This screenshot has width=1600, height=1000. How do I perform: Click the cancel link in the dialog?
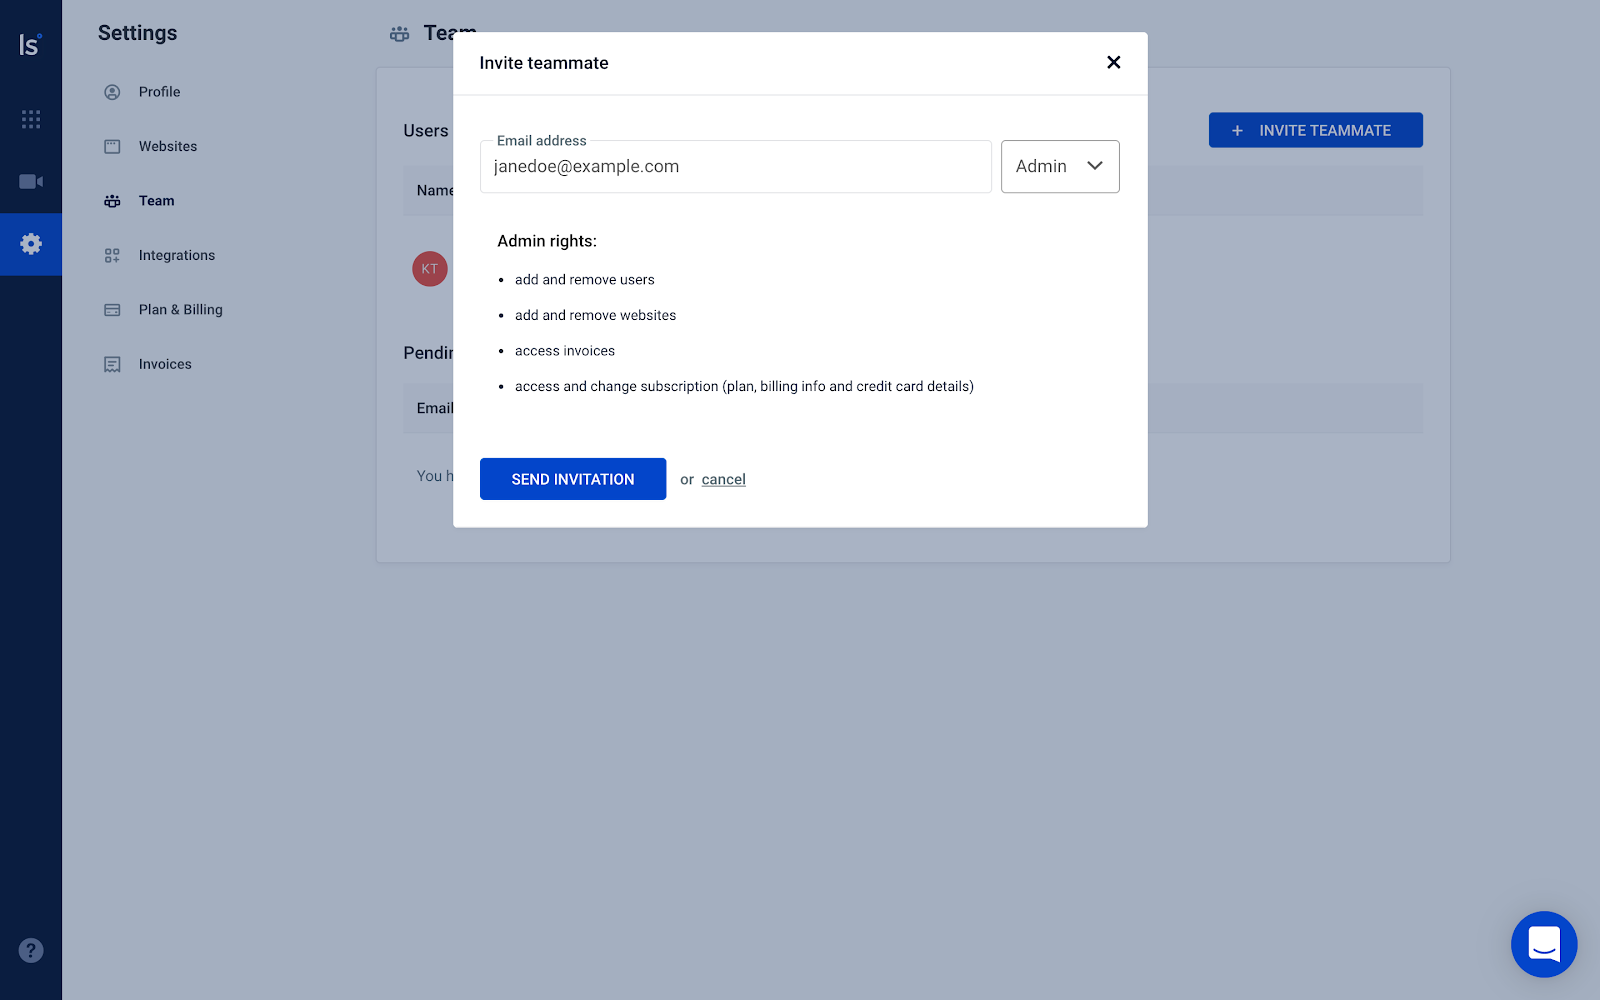tap(723, 479)
